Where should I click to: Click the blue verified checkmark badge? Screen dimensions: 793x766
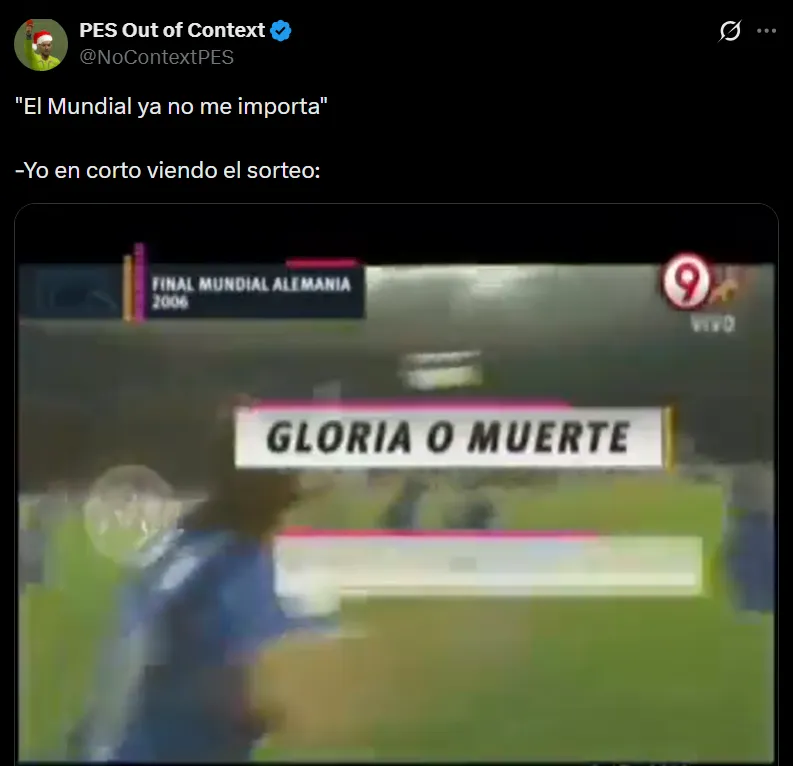coord(281,30)
